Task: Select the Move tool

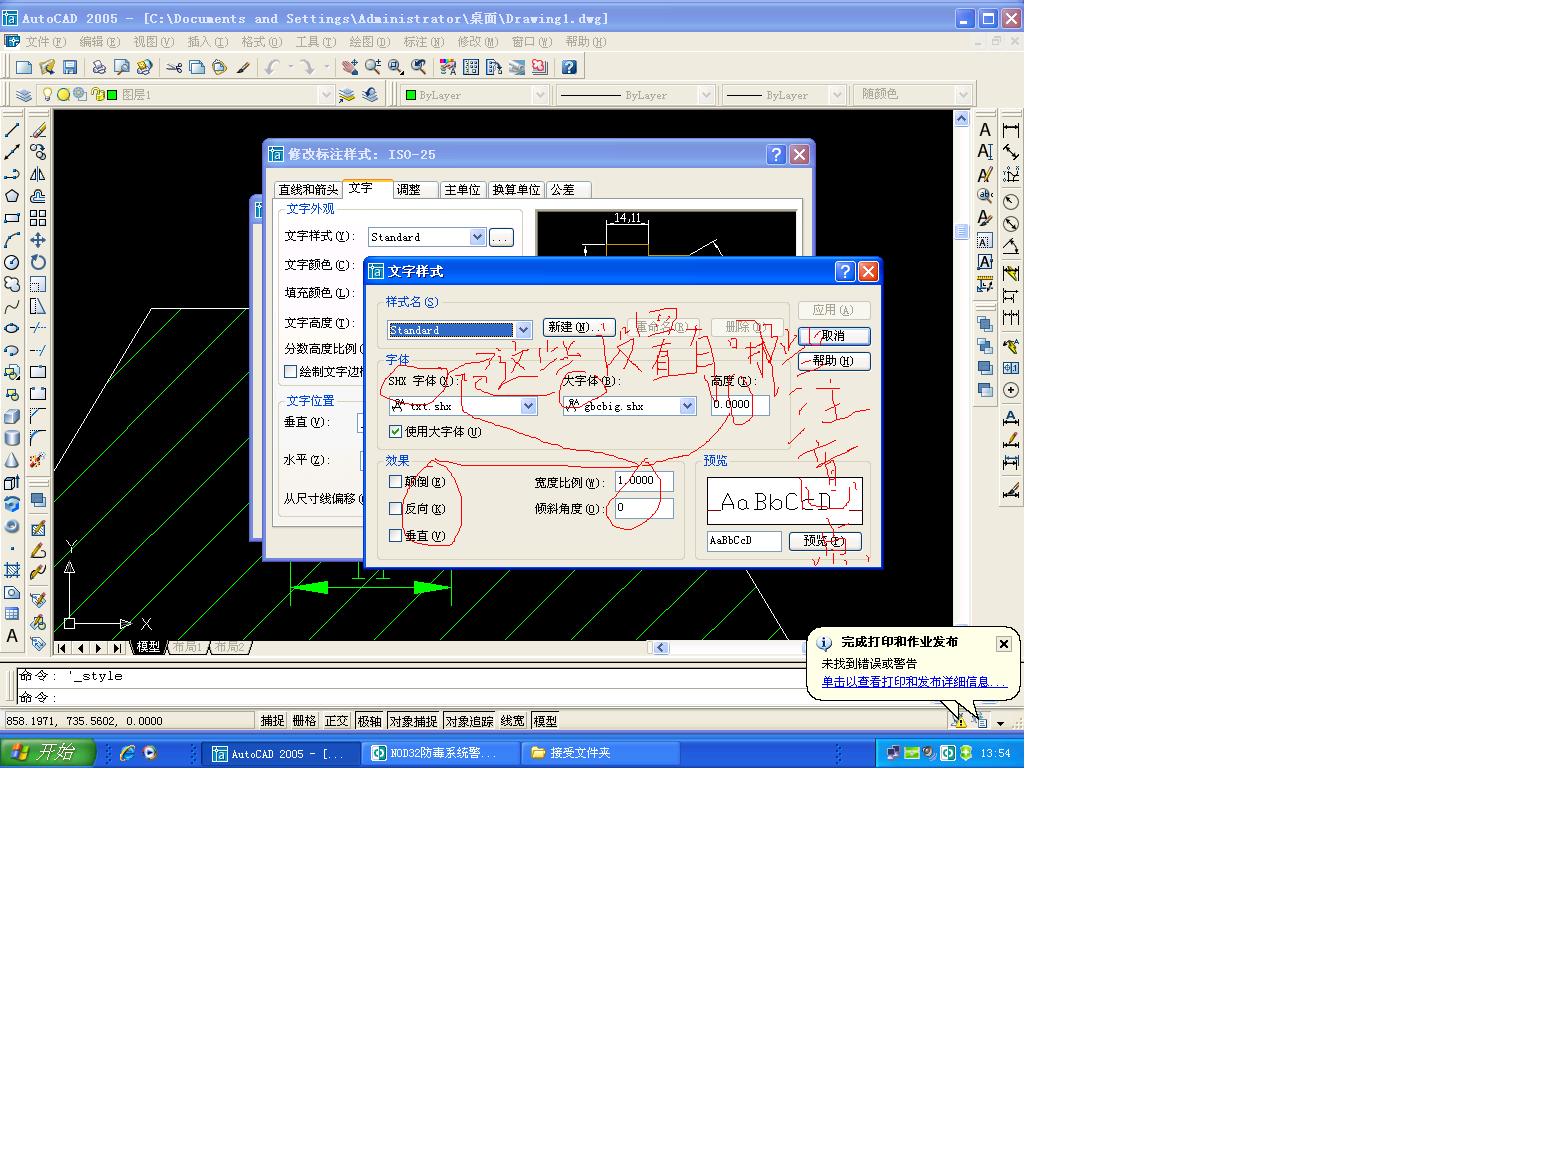Action: point(38,240)
